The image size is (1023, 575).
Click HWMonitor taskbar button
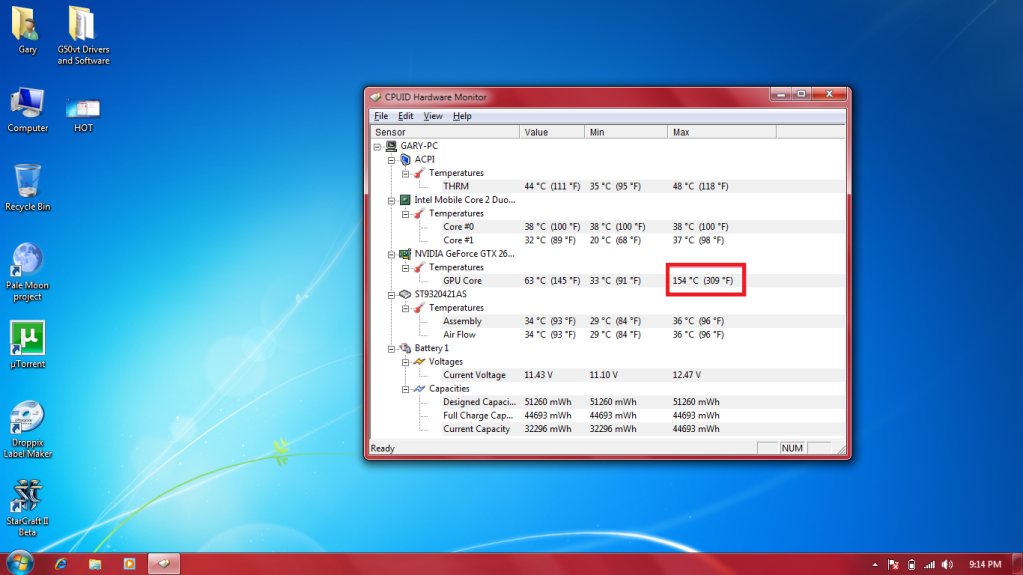click(164, 564)
